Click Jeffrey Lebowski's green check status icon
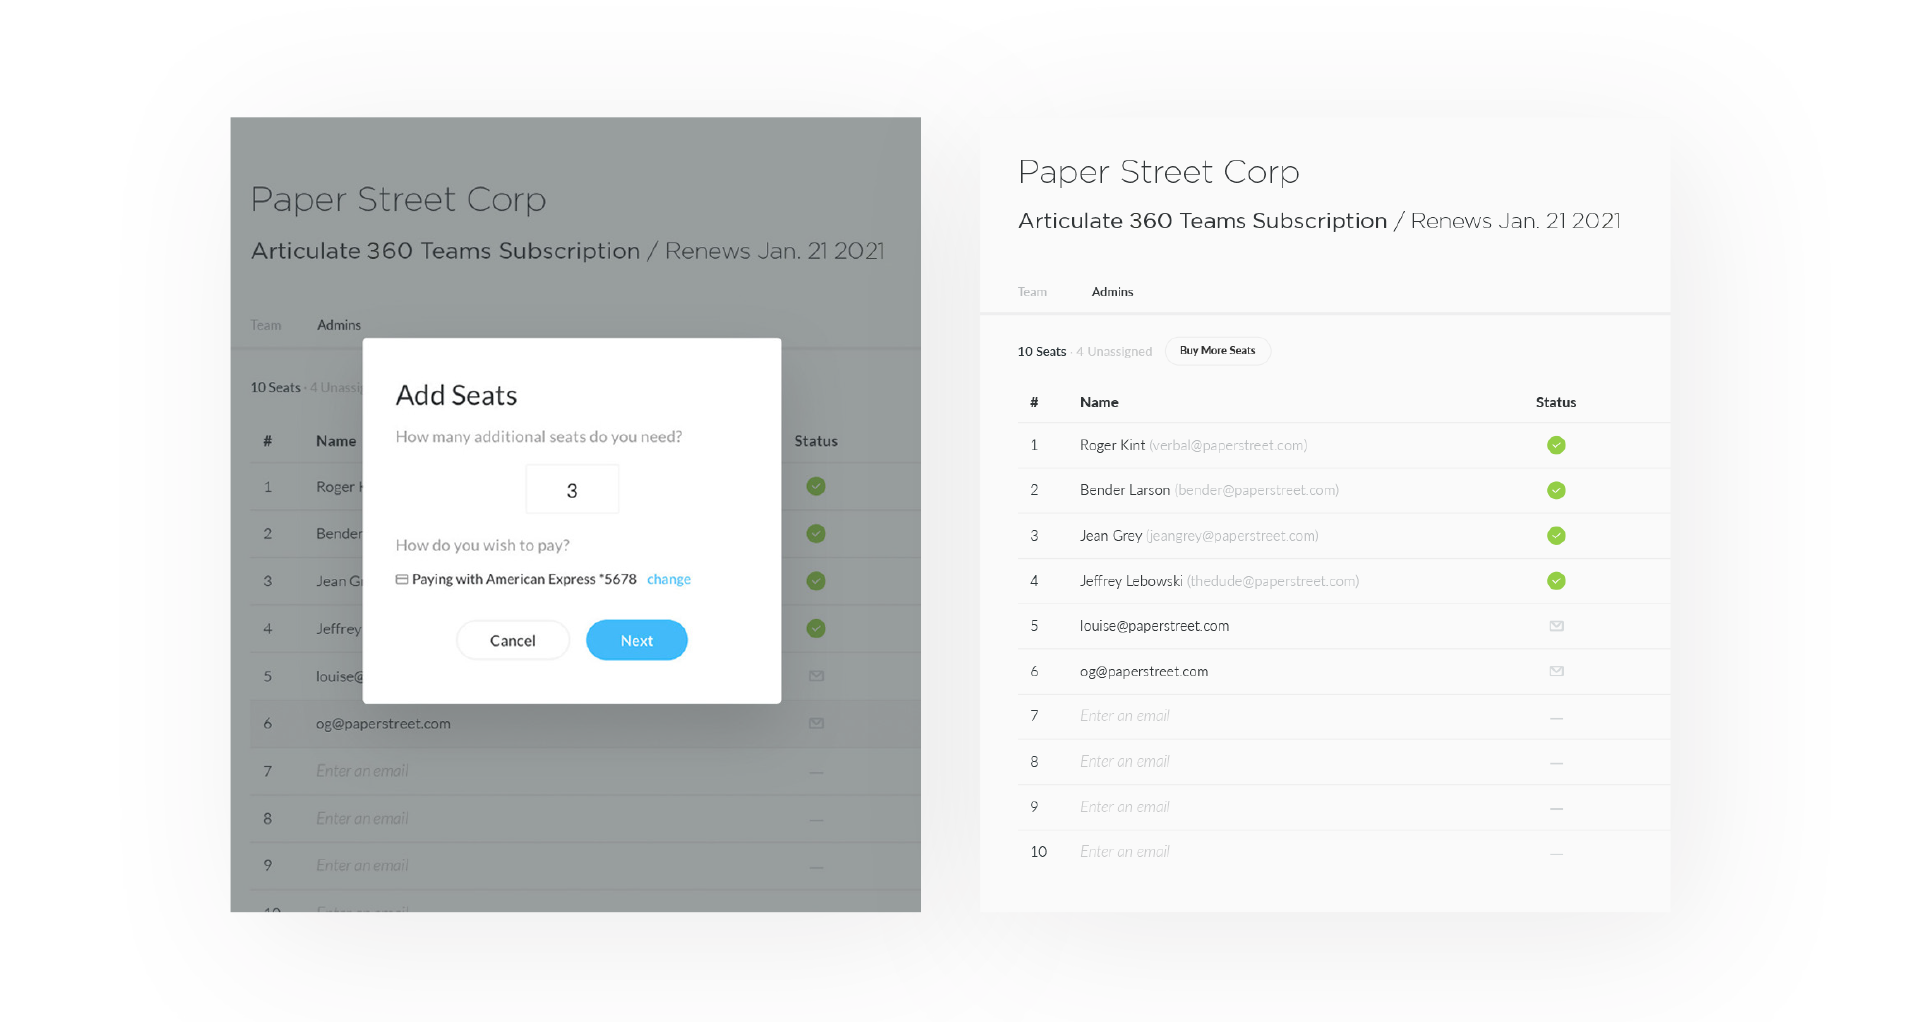Screen dimensions: 1920x1022 [x=1556, y=581]
